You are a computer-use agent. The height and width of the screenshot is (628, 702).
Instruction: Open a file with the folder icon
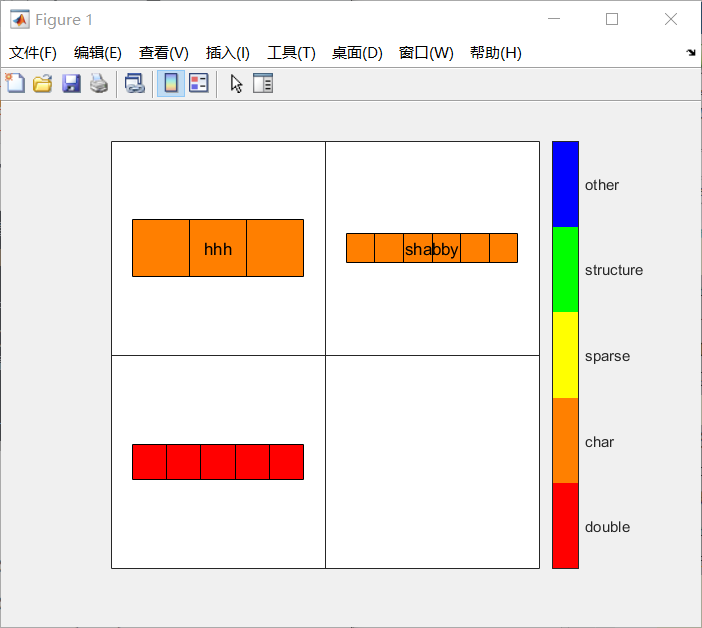pyautogui.click(x=43, y=83)
